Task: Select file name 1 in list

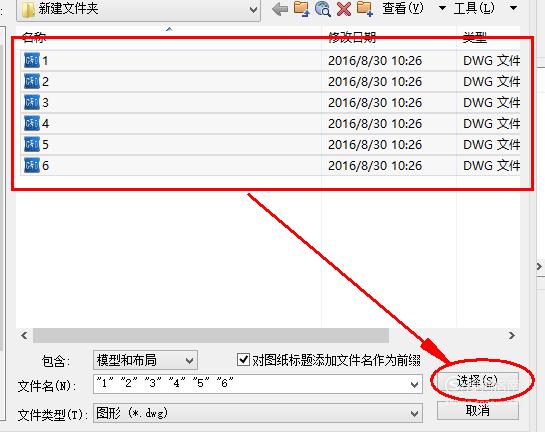Action: point(45,61)
